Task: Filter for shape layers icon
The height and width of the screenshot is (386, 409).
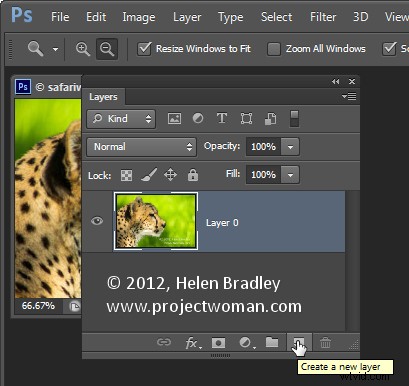Action: click(x=246, y=119)
